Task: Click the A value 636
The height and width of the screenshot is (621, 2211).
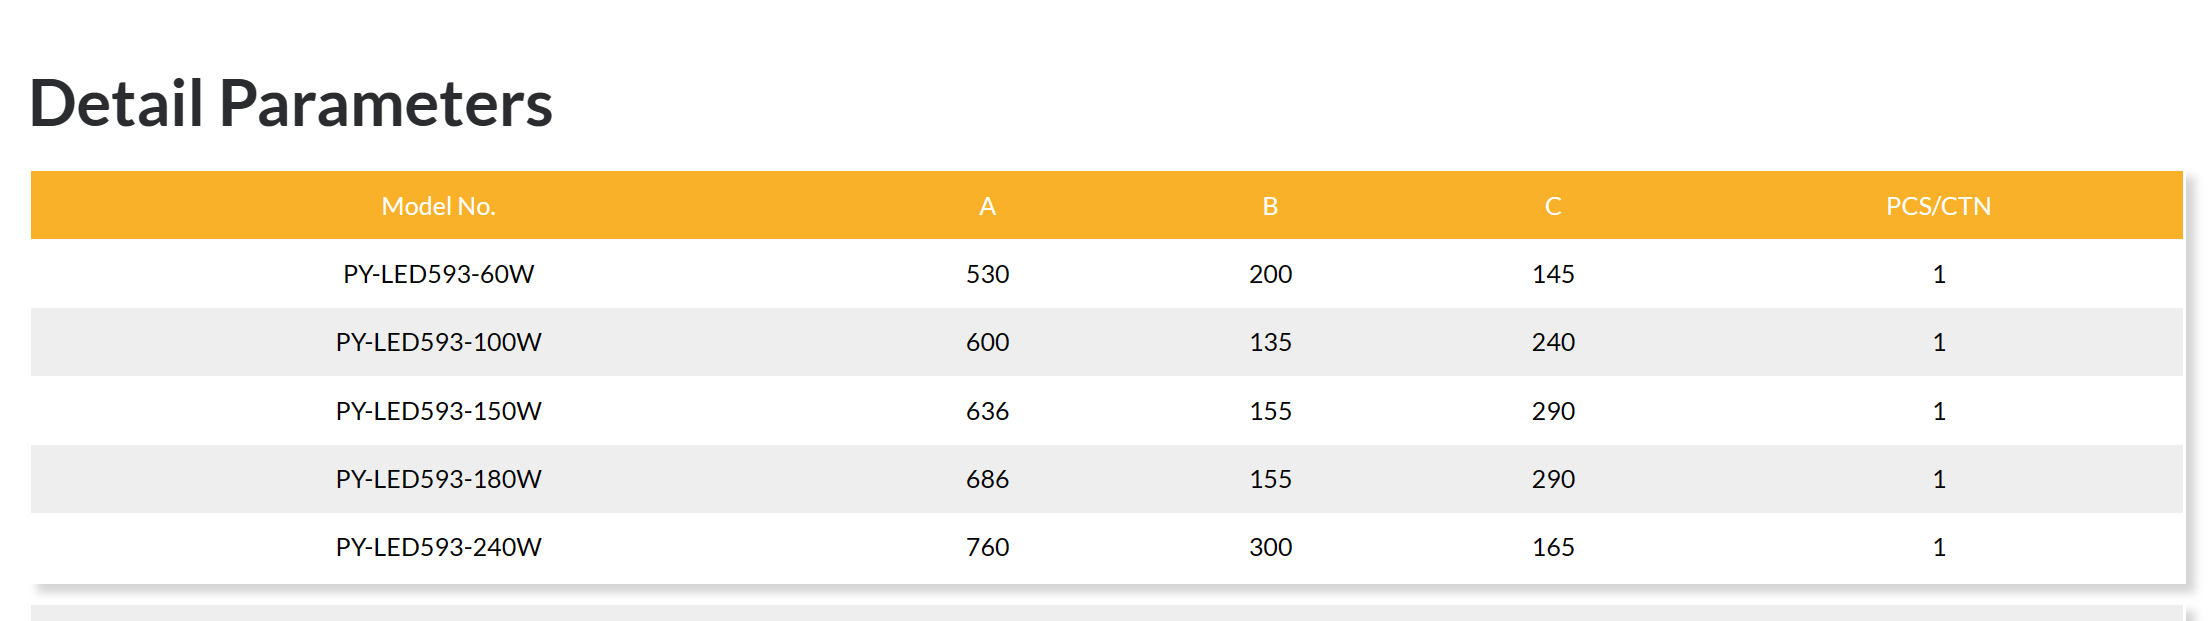Action: point(987,411)
